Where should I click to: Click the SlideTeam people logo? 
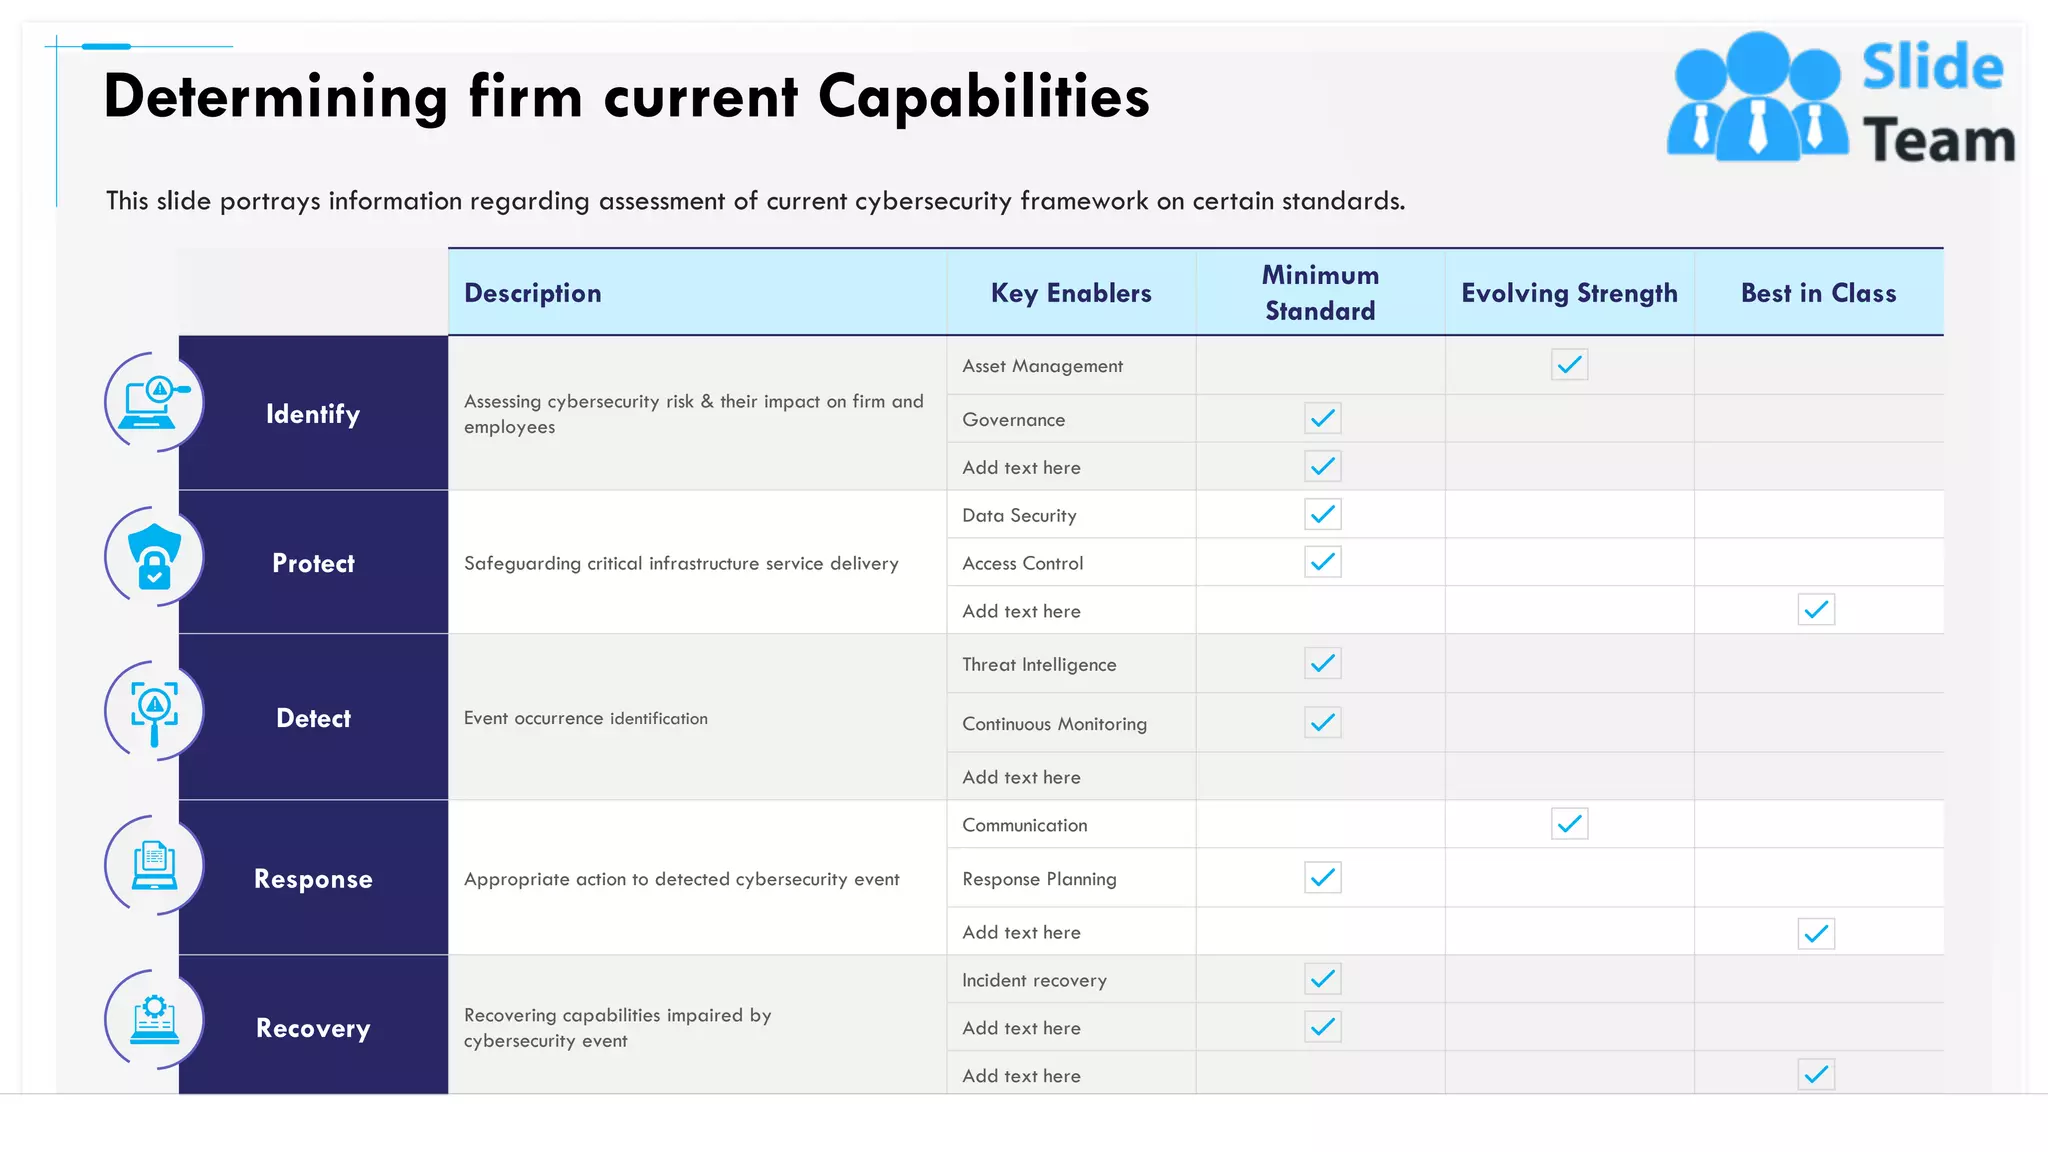point(1757,97)
